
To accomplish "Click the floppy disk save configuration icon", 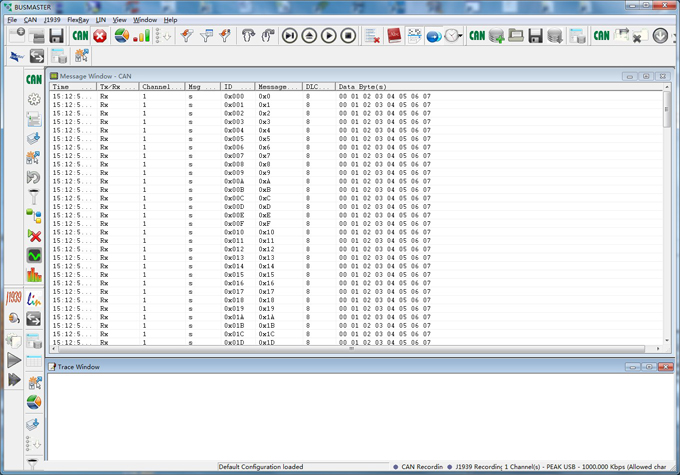I will tap(56, 36).
